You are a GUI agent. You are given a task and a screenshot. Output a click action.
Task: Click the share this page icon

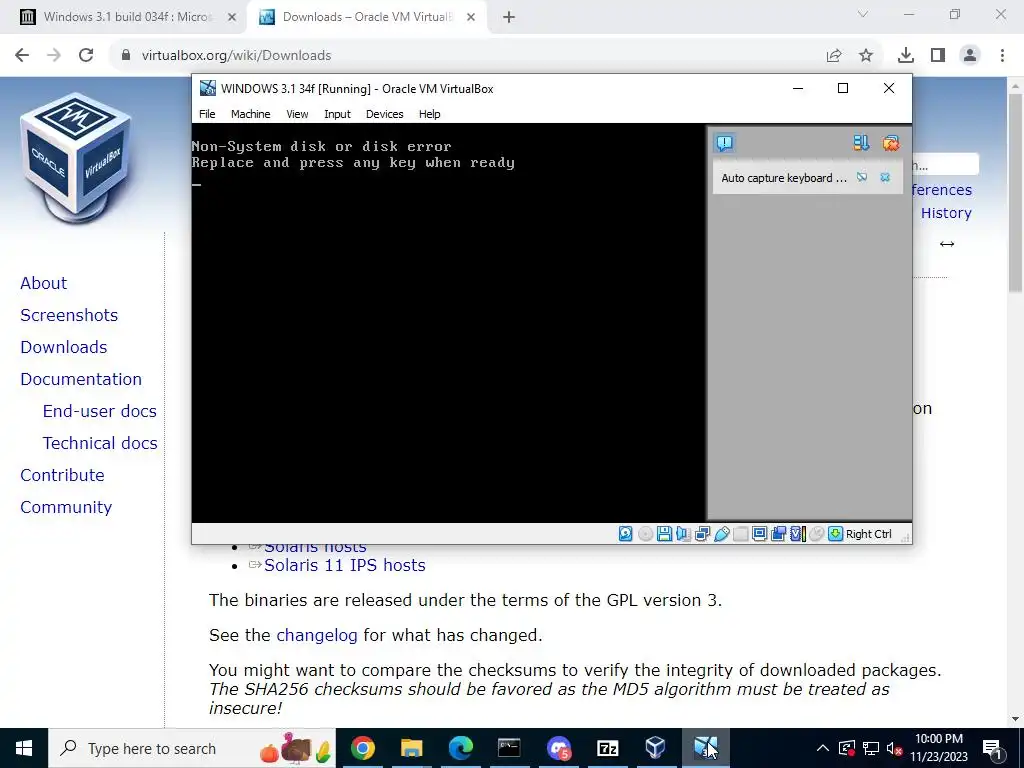point(834,56)
